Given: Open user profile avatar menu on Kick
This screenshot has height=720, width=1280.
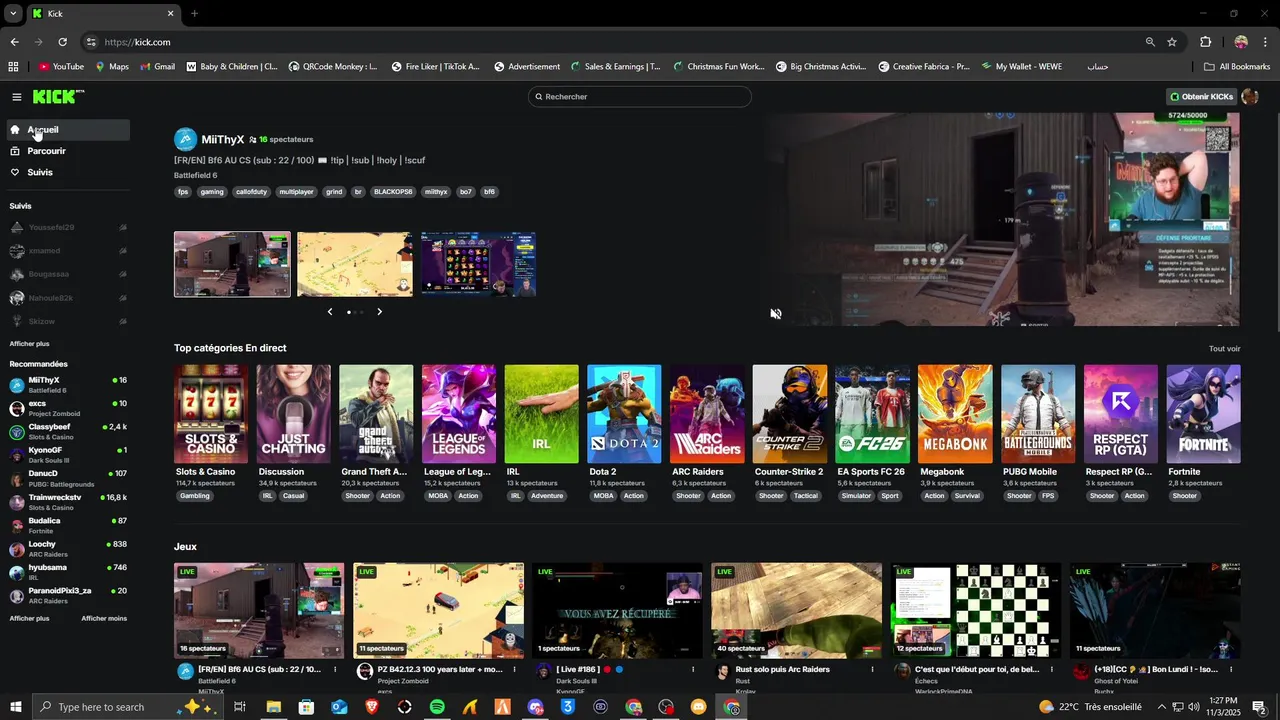Looking at the screenshot, I should click(1249, 97).
